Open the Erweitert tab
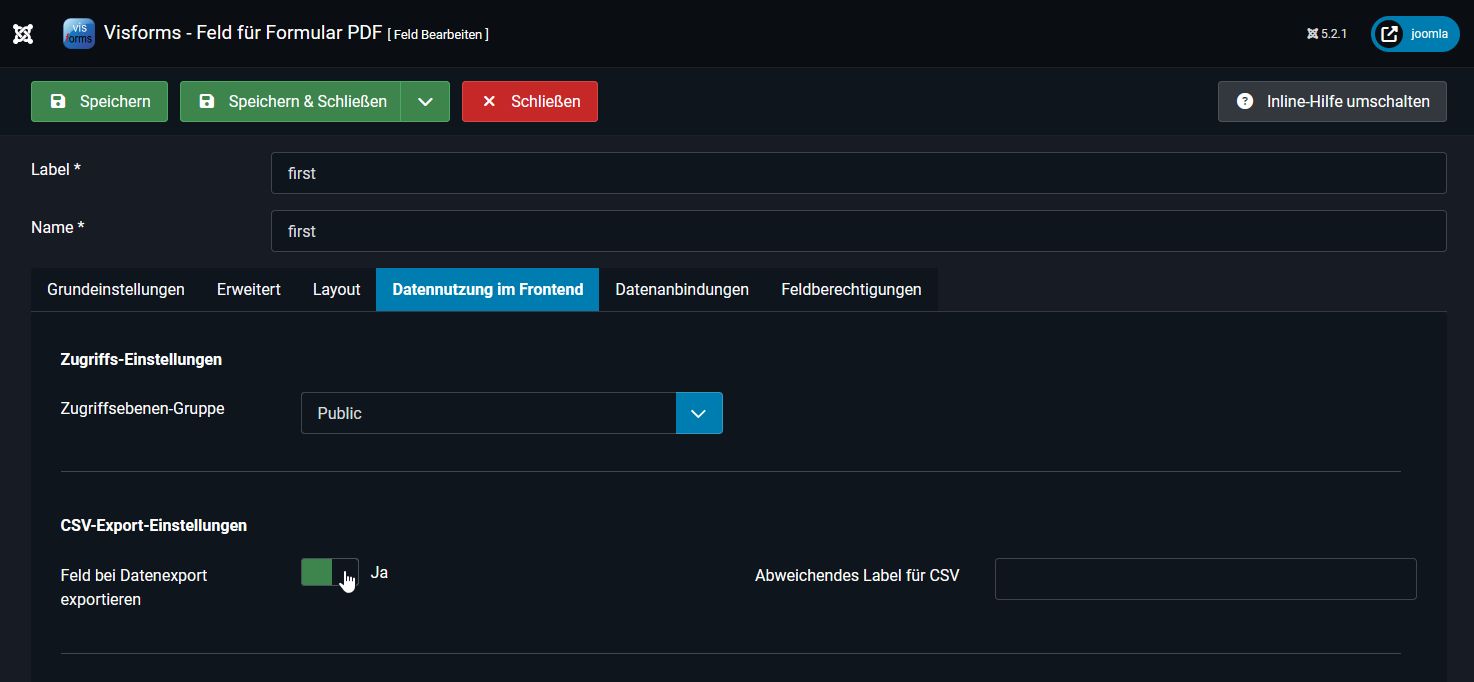 click(x=248, y=290)
